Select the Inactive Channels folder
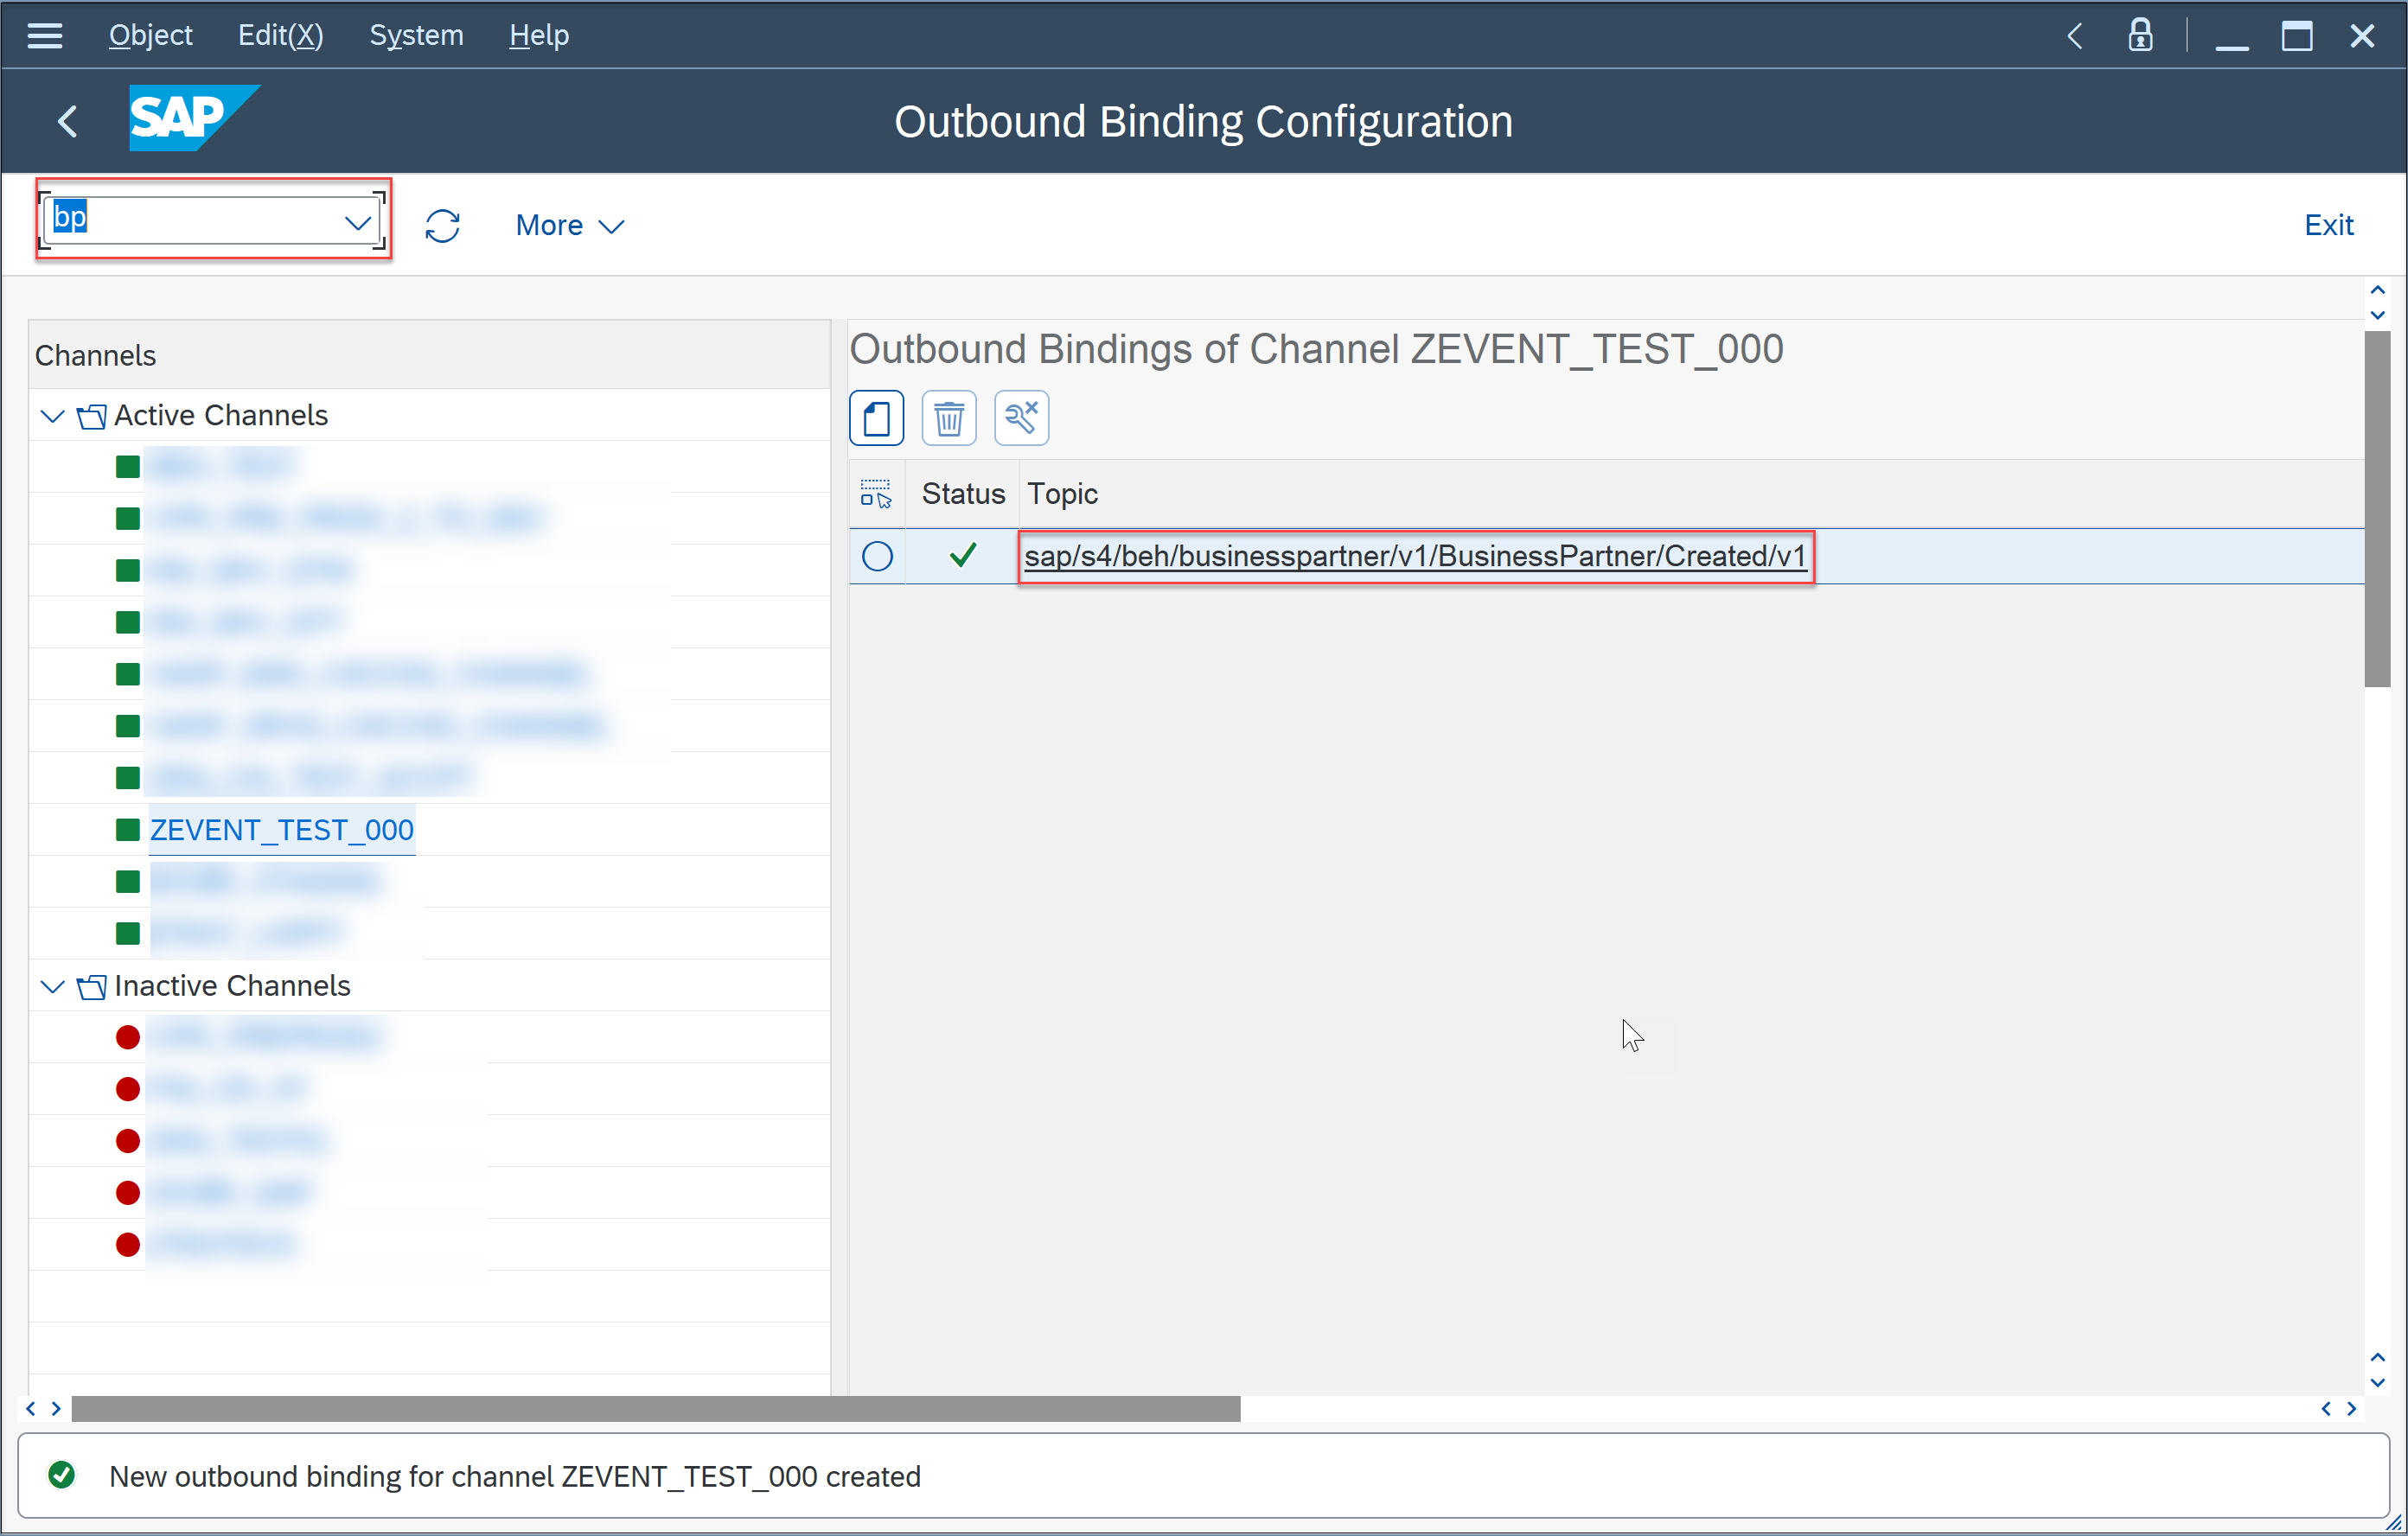 [232, 986]
